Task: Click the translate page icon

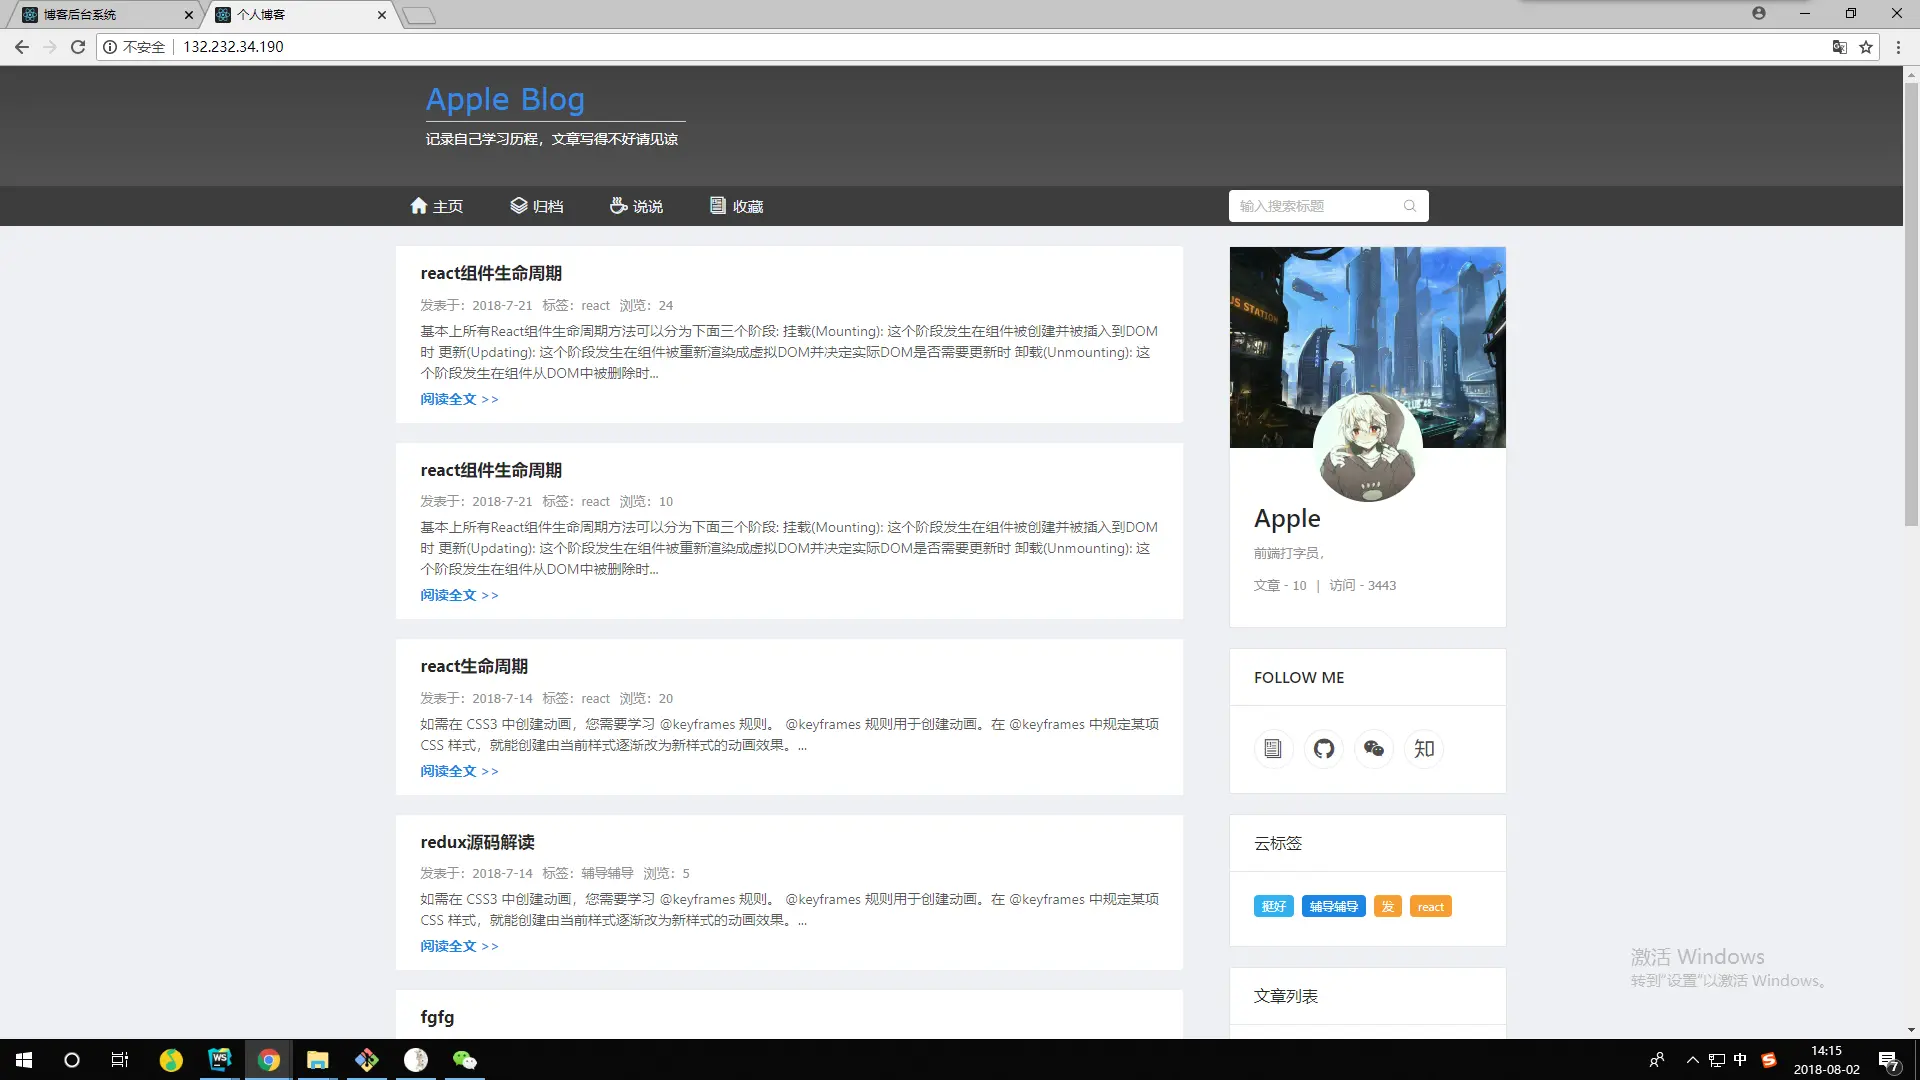Action: pos(1839,47)
